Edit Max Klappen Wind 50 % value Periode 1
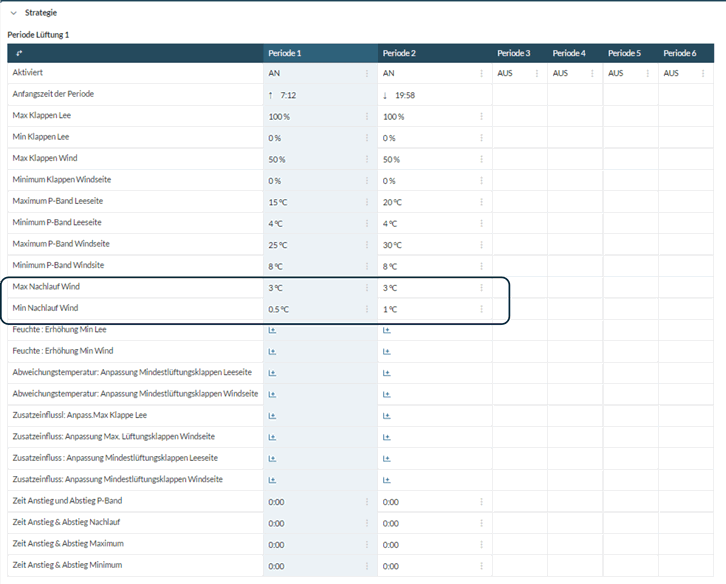The height and width of the screenshot is (584, 726). 278,160
